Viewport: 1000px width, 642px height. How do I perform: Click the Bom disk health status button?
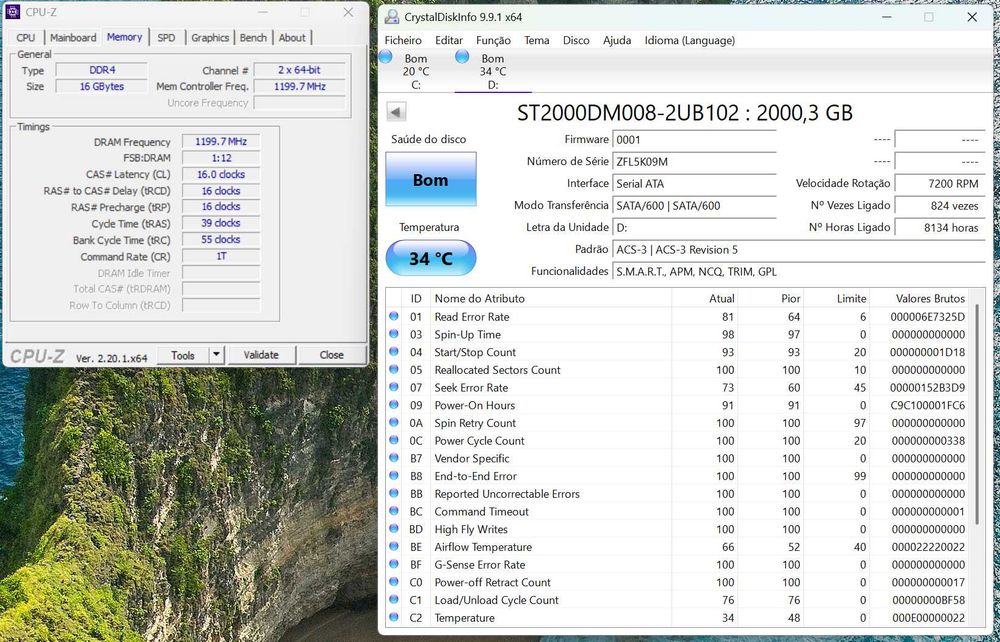click(x=430, y=179)
